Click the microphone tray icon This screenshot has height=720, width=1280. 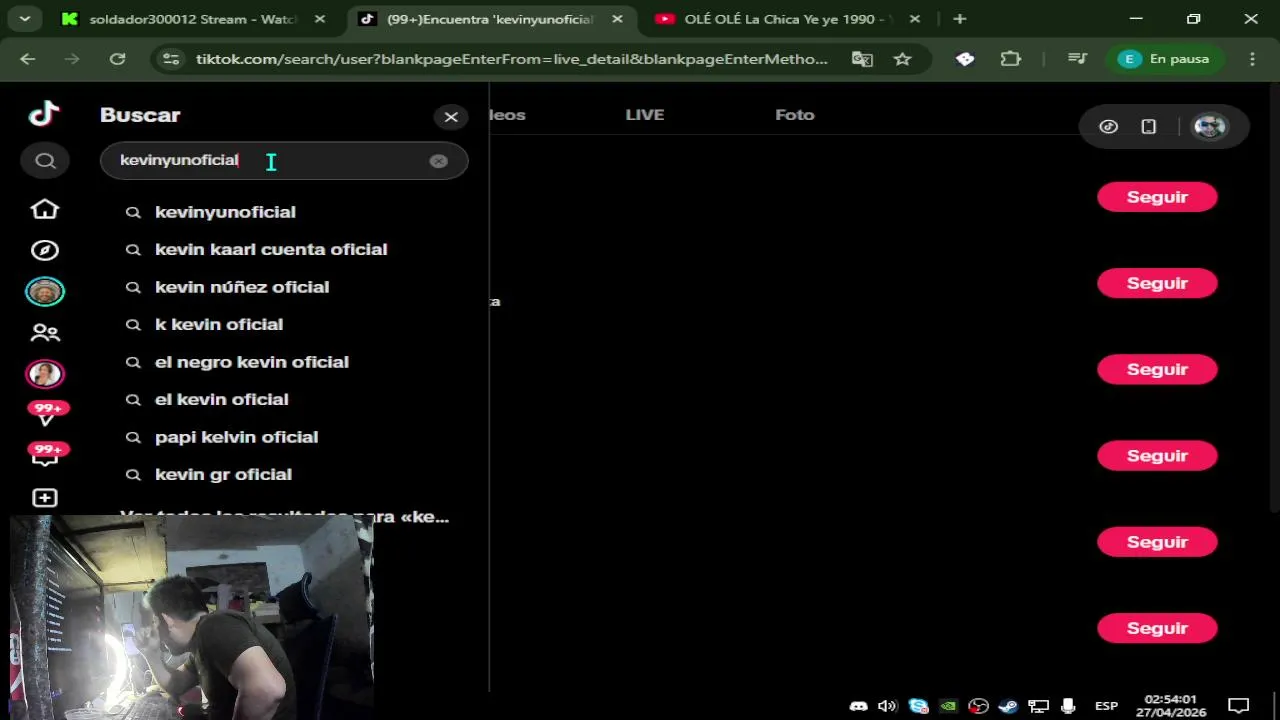tap(1068, 706)
